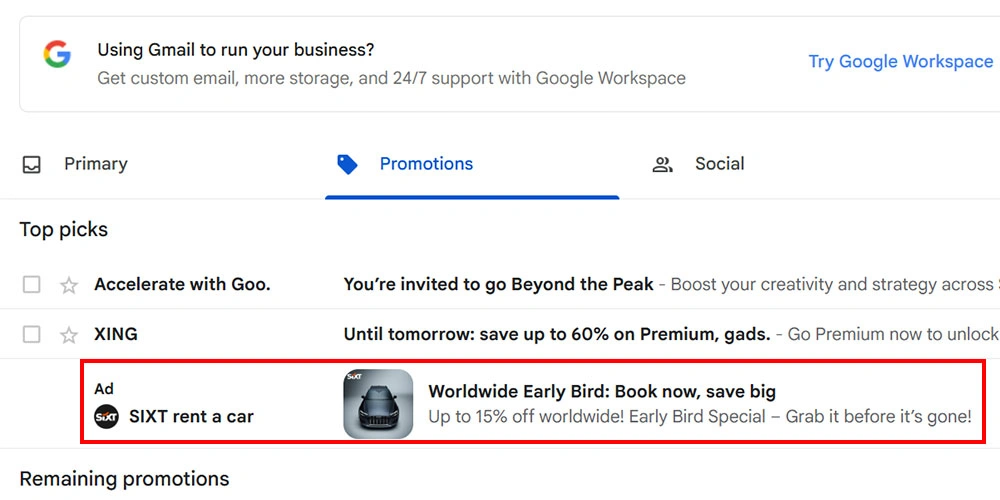Click the people icon beside Social

[x=662, y=165]
